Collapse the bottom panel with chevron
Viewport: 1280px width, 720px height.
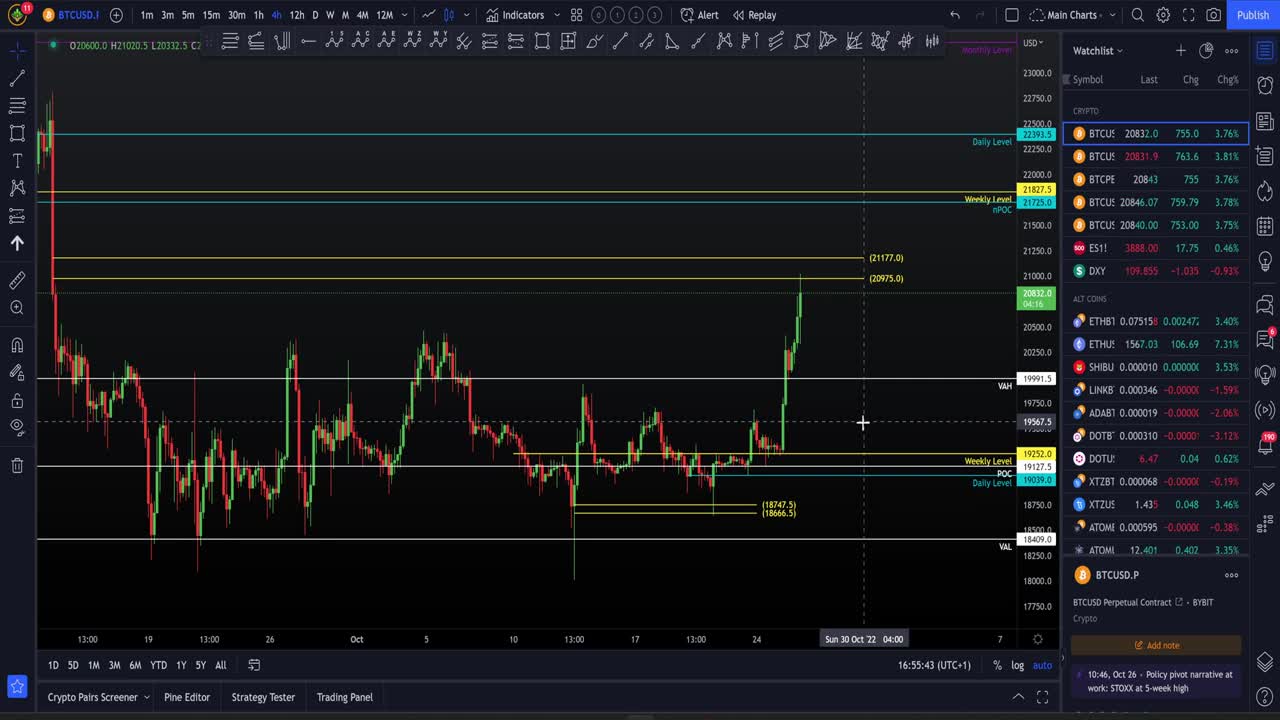(x=1018, y=697)
